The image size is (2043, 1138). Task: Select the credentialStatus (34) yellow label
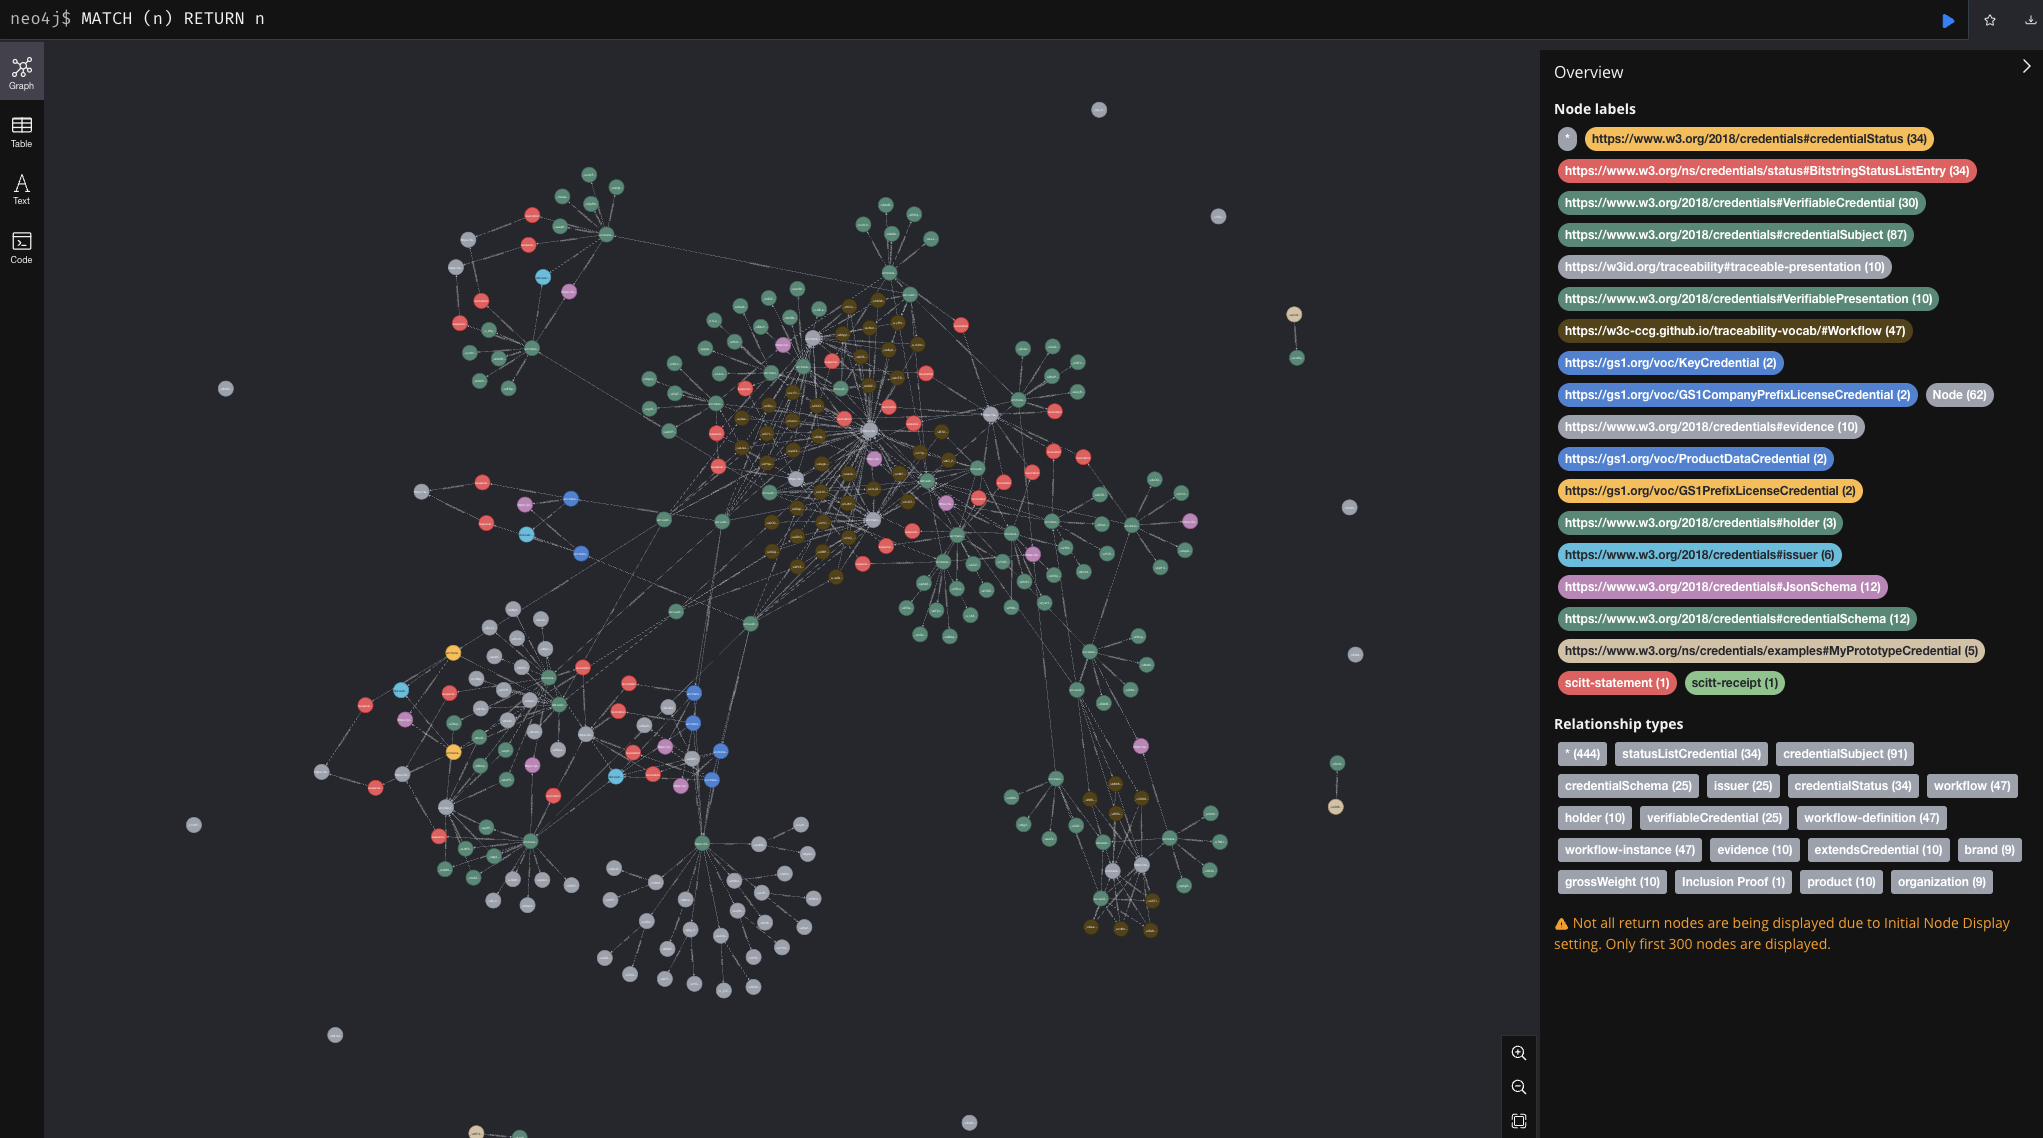click(1758, 139)
